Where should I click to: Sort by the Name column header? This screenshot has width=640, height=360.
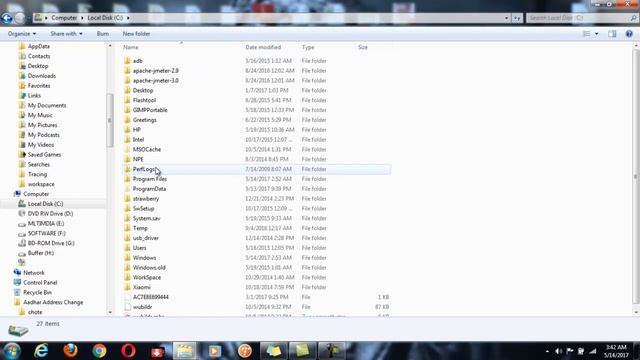coord(131,47)
